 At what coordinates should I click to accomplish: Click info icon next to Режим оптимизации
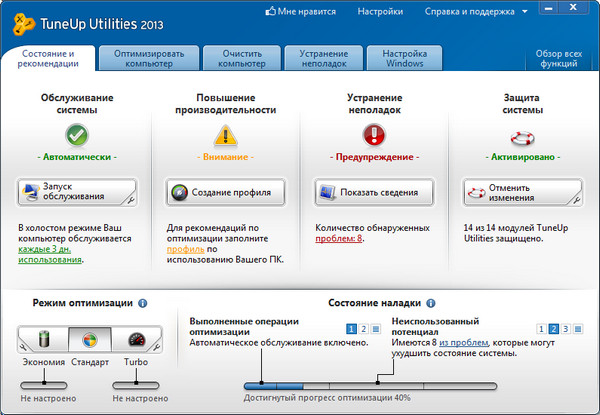click(143, 303)
